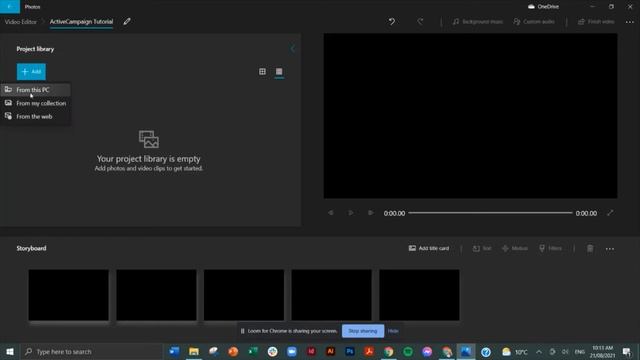The image size is (640, 360).
Task: Open clock and date in taskbar
Action: (x=602, y=351)
